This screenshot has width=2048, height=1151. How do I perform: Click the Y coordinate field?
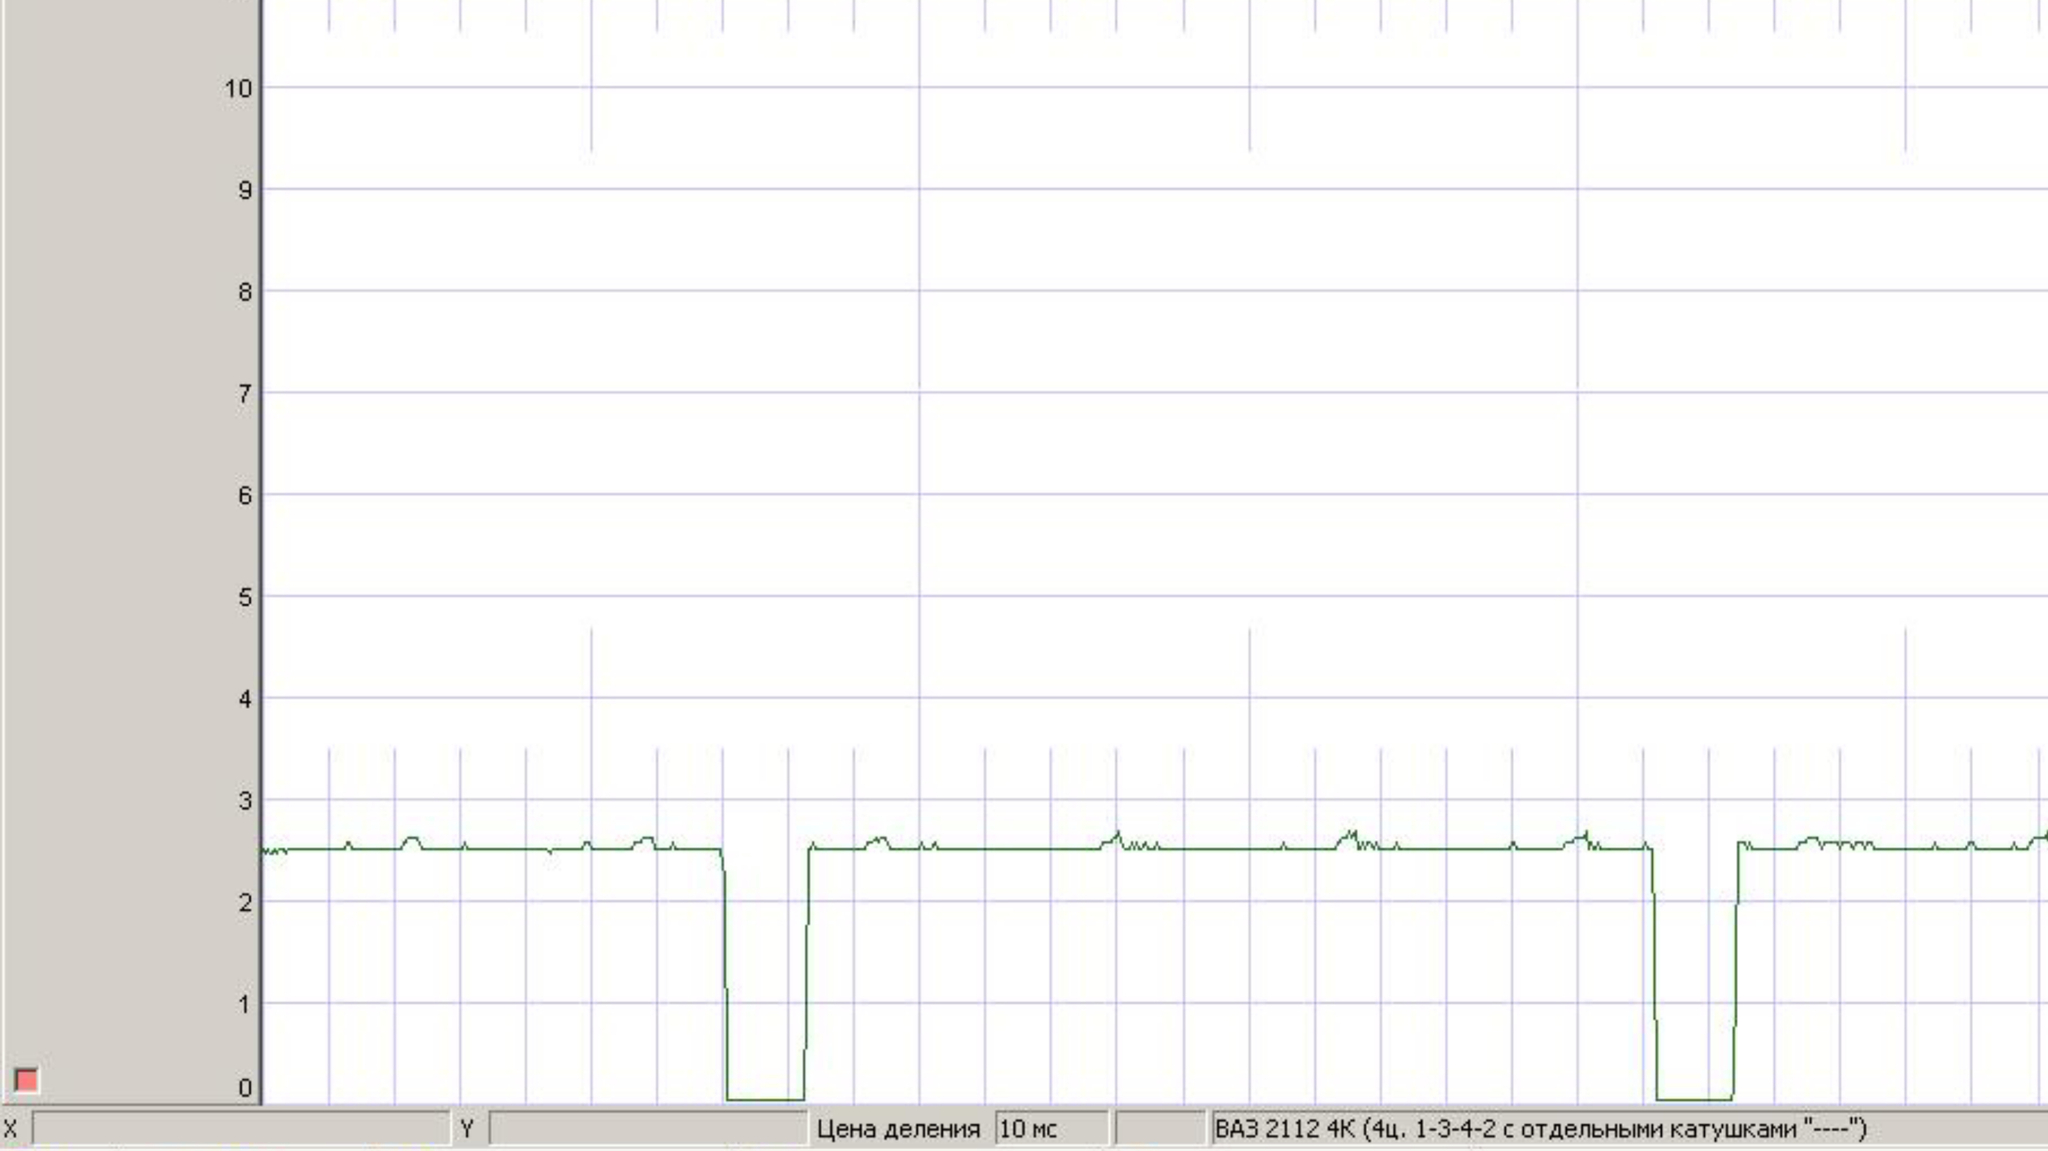[647, 1129]
